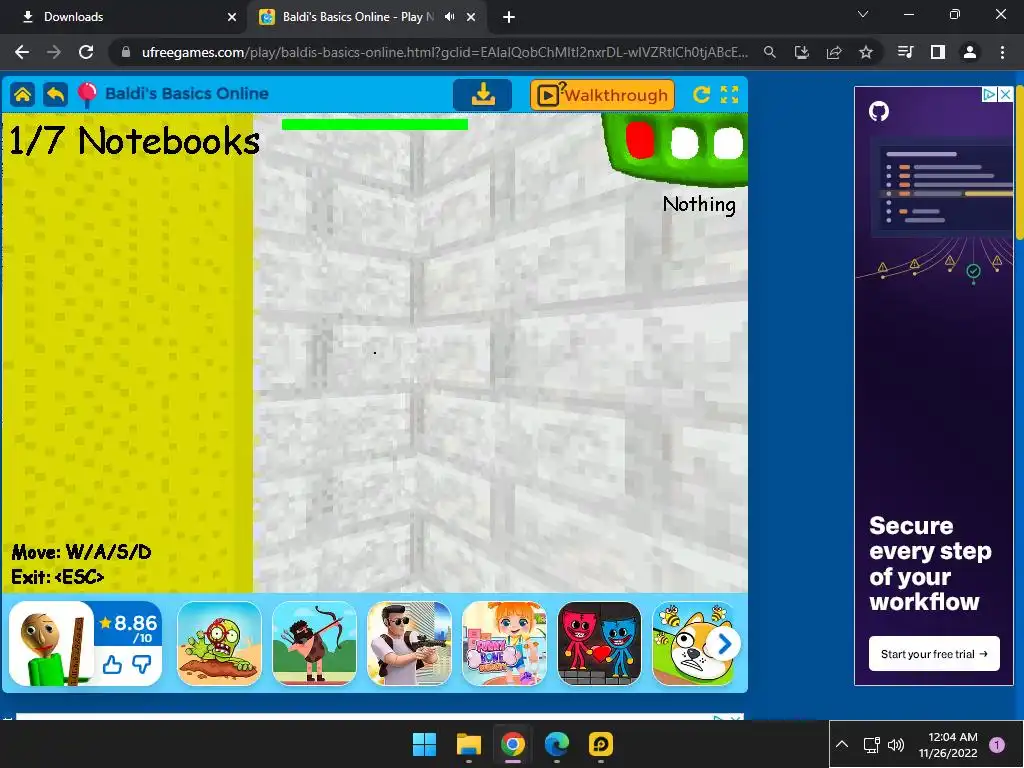Click the zoom magnifier icon in address bar

(x=770, y=52)
